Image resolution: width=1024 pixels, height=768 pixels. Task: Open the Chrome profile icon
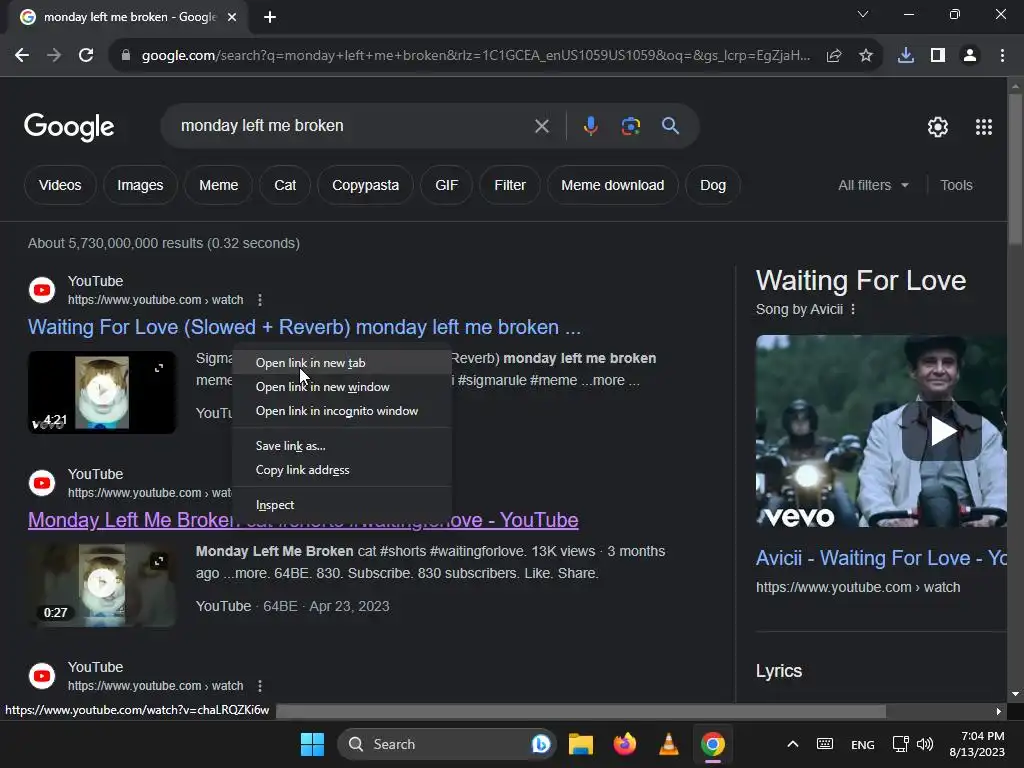click(970, 56)
